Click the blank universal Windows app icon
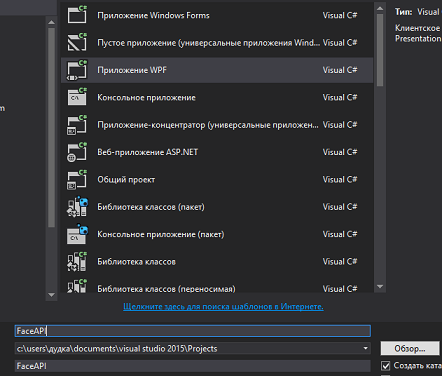442x376 pixels. [77, 42]
